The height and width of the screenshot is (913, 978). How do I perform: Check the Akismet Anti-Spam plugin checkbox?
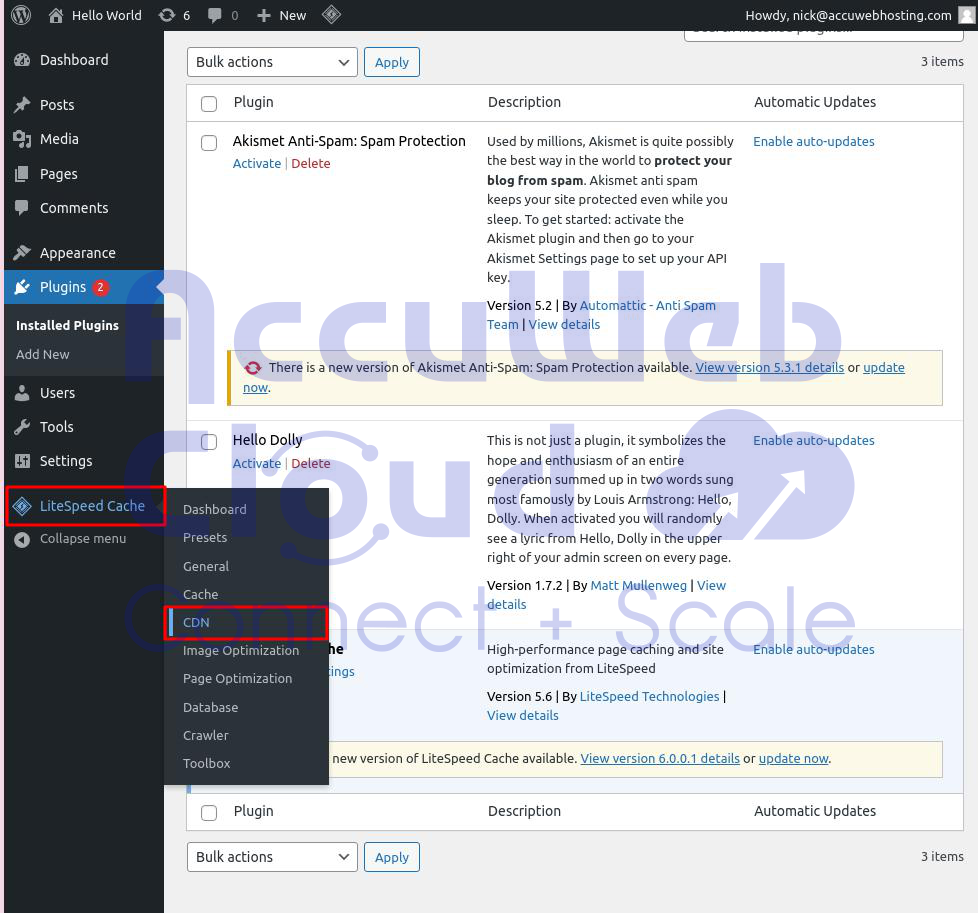(209, 143)
